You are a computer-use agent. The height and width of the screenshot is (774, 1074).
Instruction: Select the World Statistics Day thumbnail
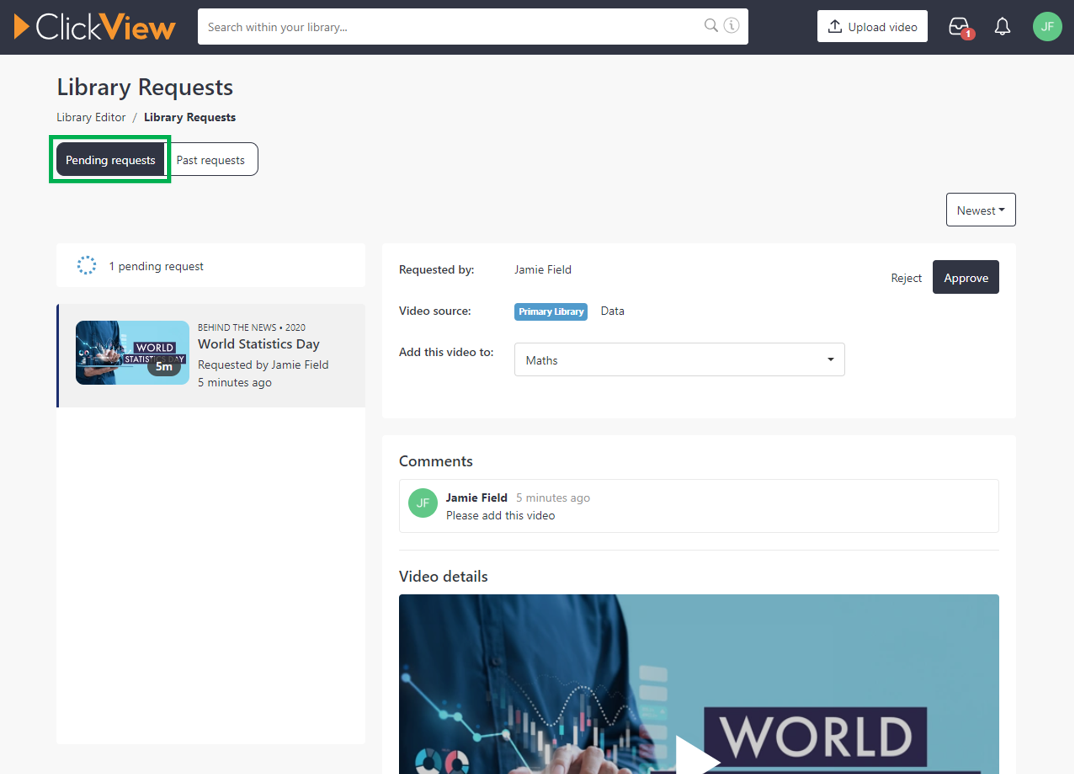[132, 353]
